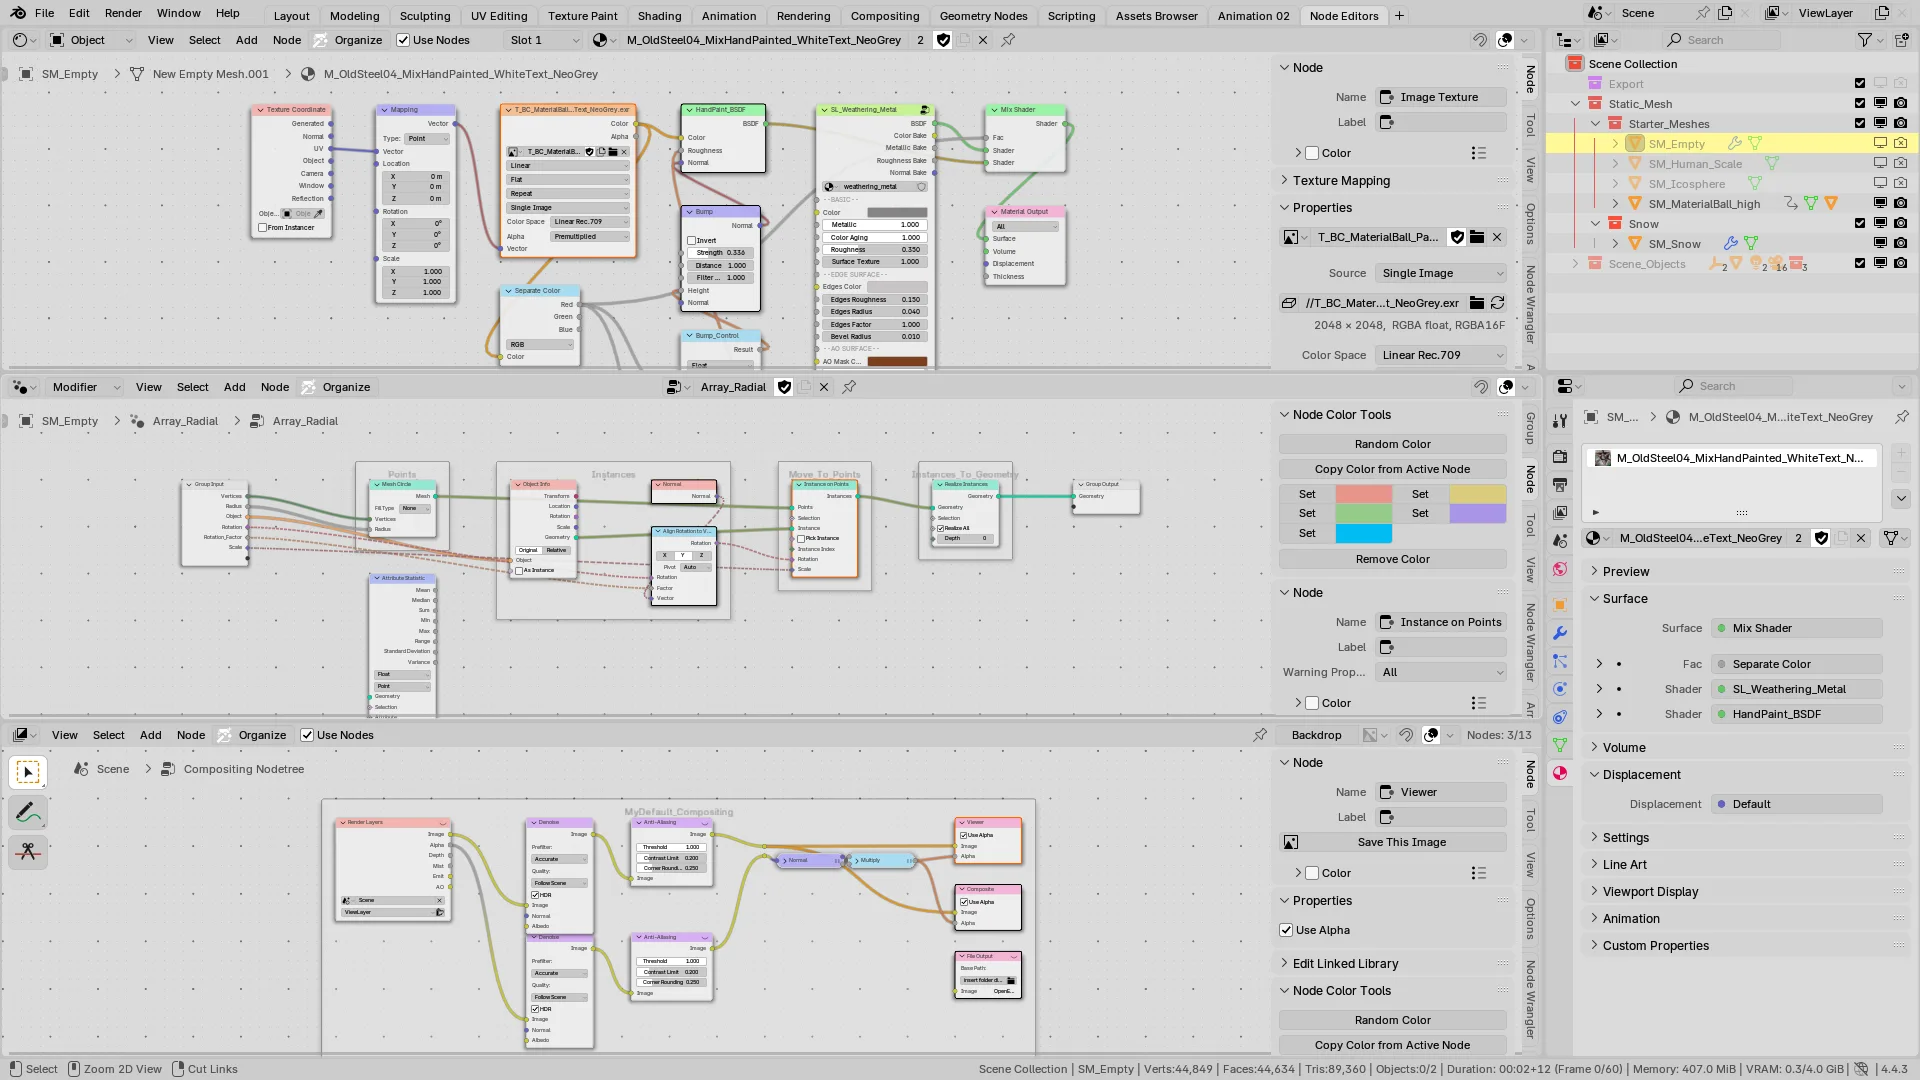Image resolution: width=1920 pixels, height=1080 pixels.
Task: Set node color to cyan blue swatch
Action: 1364,534
